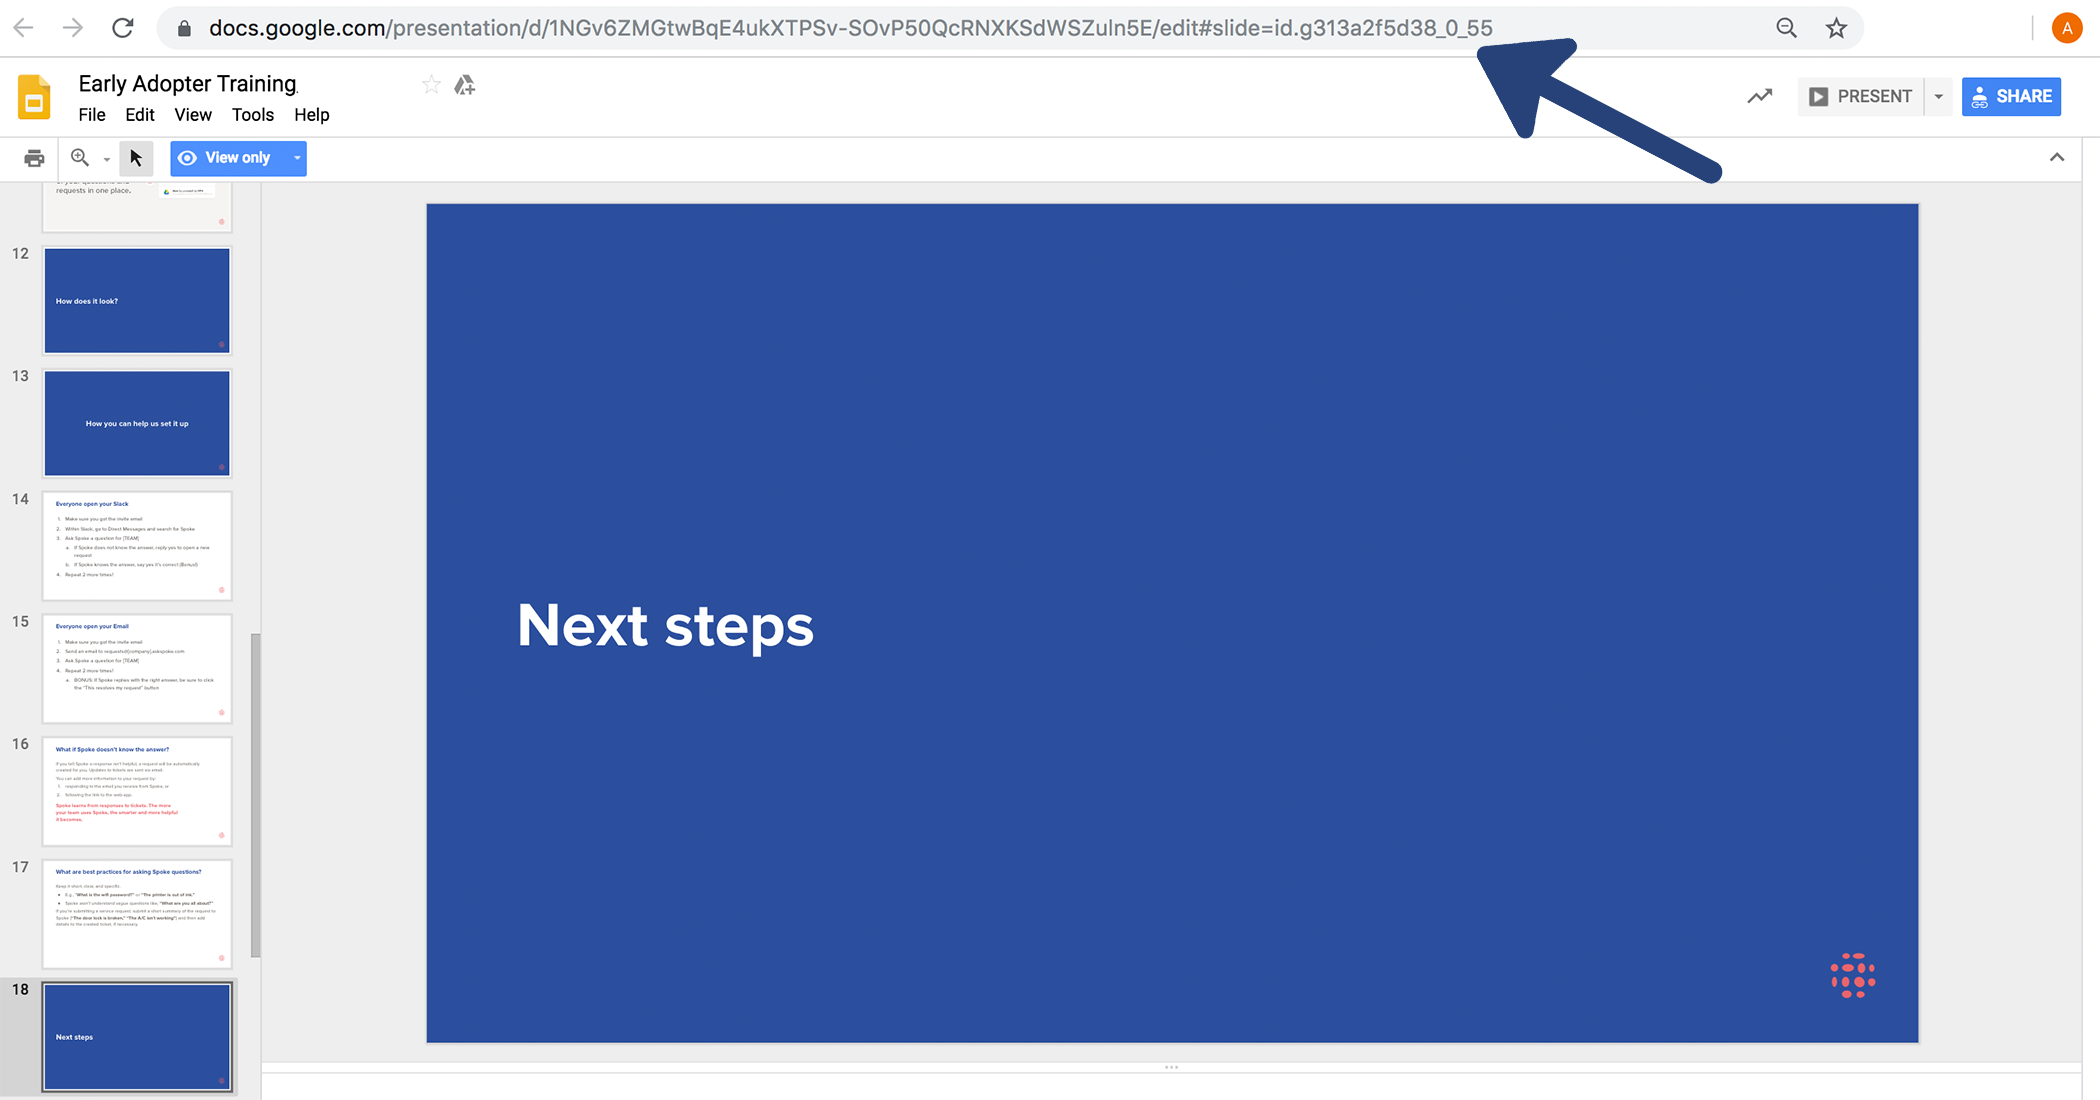Screen dimensions: 2100x1100
Task: Click the Google Slides home icon
Action: [35, 94]
